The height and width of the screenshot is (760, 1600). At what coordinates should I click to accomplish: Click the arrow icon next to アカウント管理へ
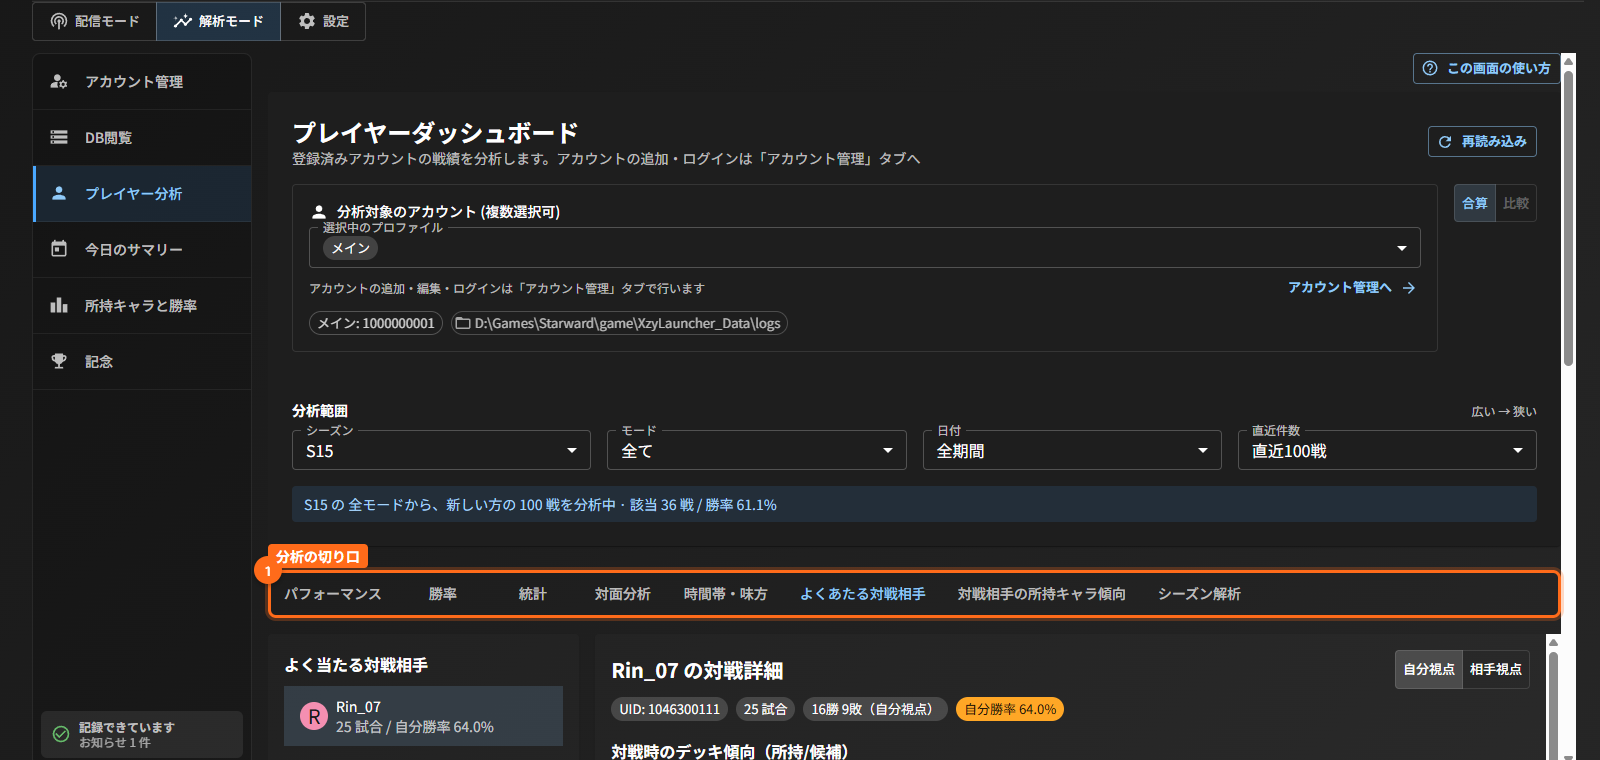click(x=1409, y=288)
